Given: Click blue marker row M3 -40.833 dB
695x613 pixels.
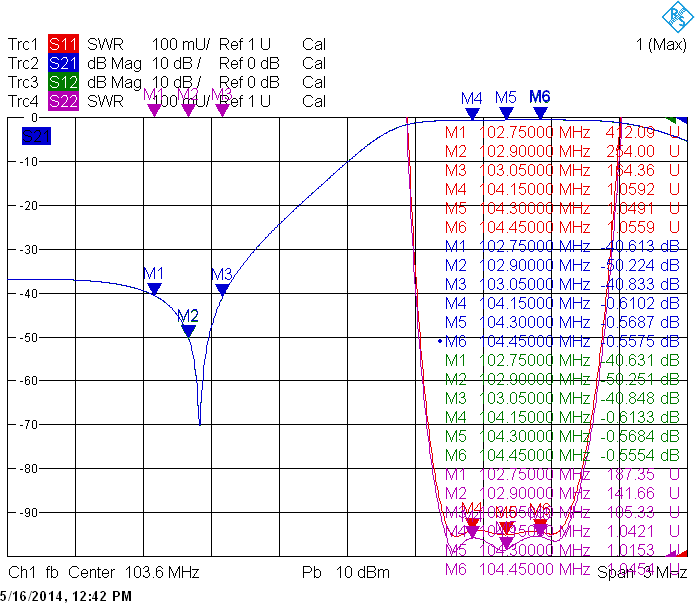Looking at the screenshot, I should (562, 284).
